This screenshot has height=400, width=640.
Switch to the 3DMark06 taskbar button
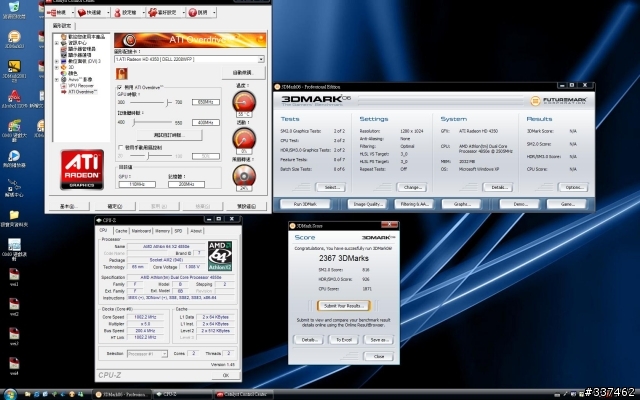[x=120, y=394]
